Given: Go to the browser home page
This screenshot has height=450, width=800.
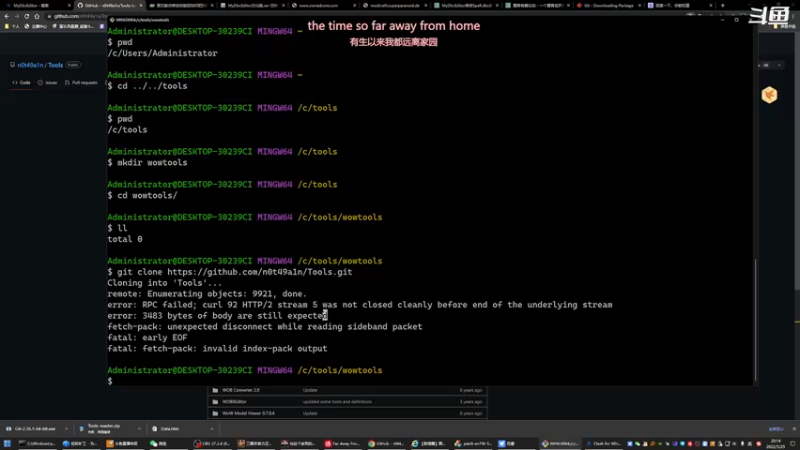Looking at the screenshot, I should pos(37,16).
